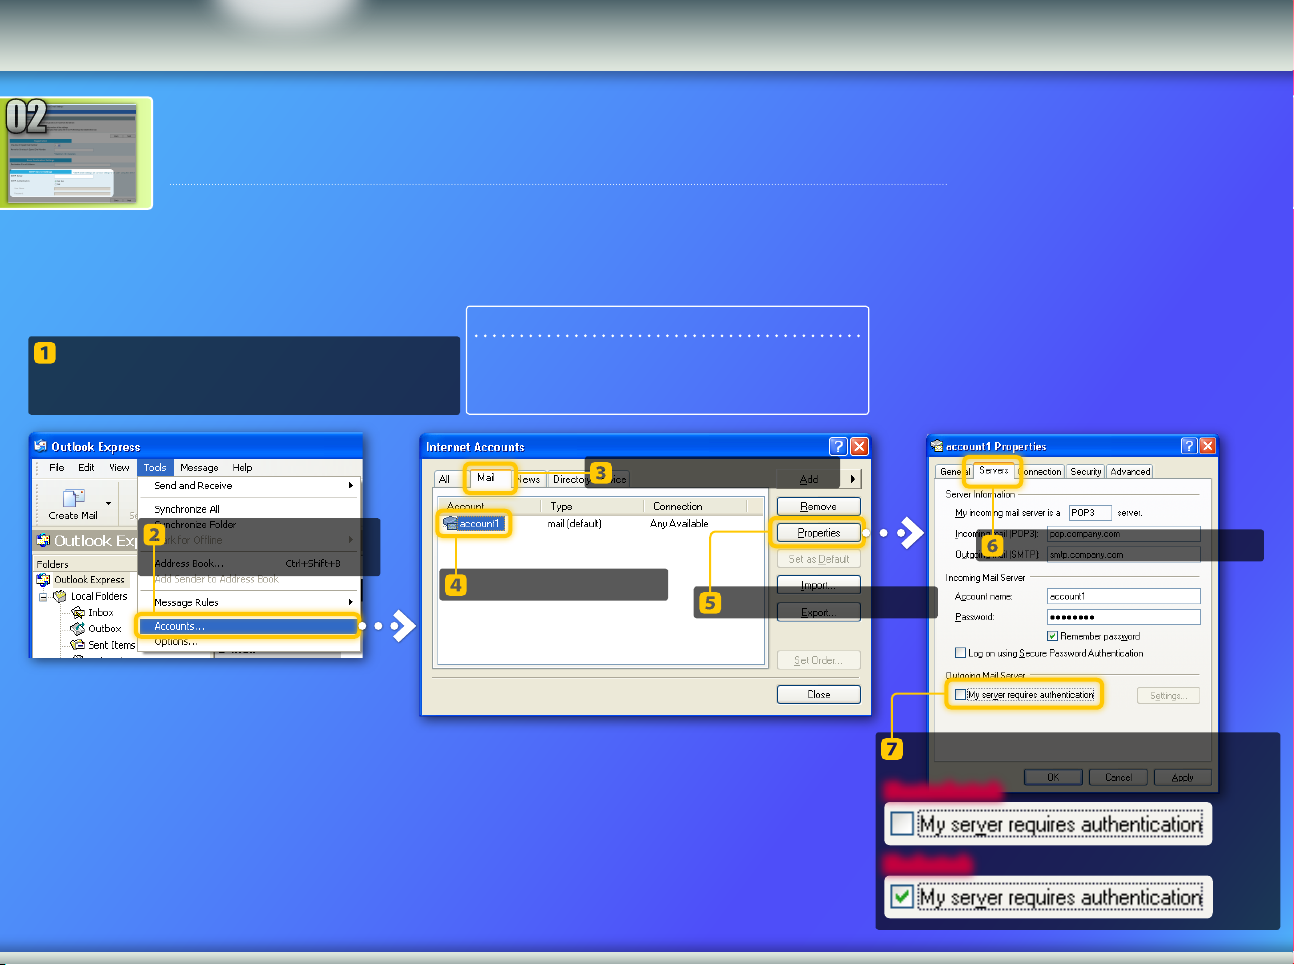The height and width of the screenshot is (965, 1294).
Task: Click the Set as Default button
Action: tap(818, 559)
